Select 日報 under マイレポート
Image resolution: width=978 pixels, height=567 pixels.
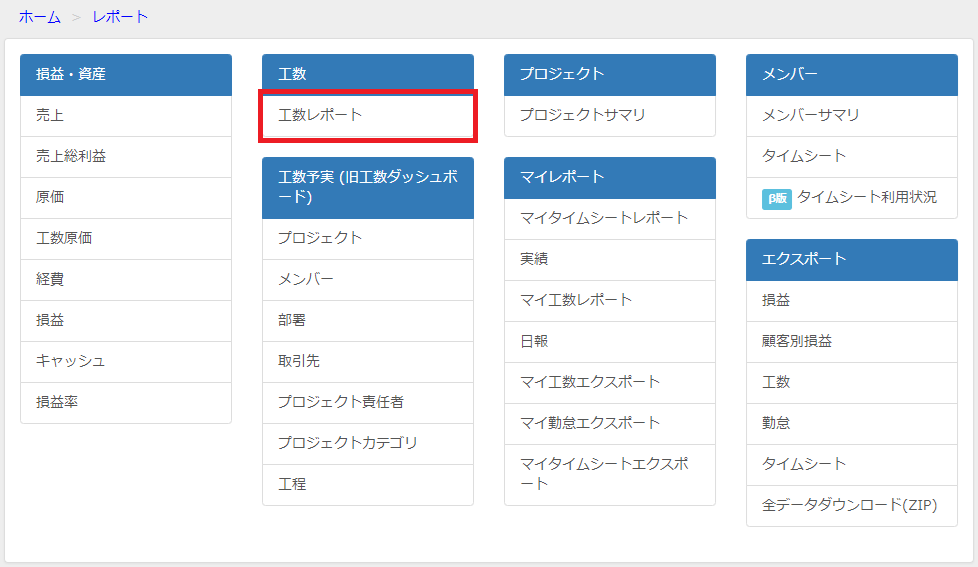610,341
